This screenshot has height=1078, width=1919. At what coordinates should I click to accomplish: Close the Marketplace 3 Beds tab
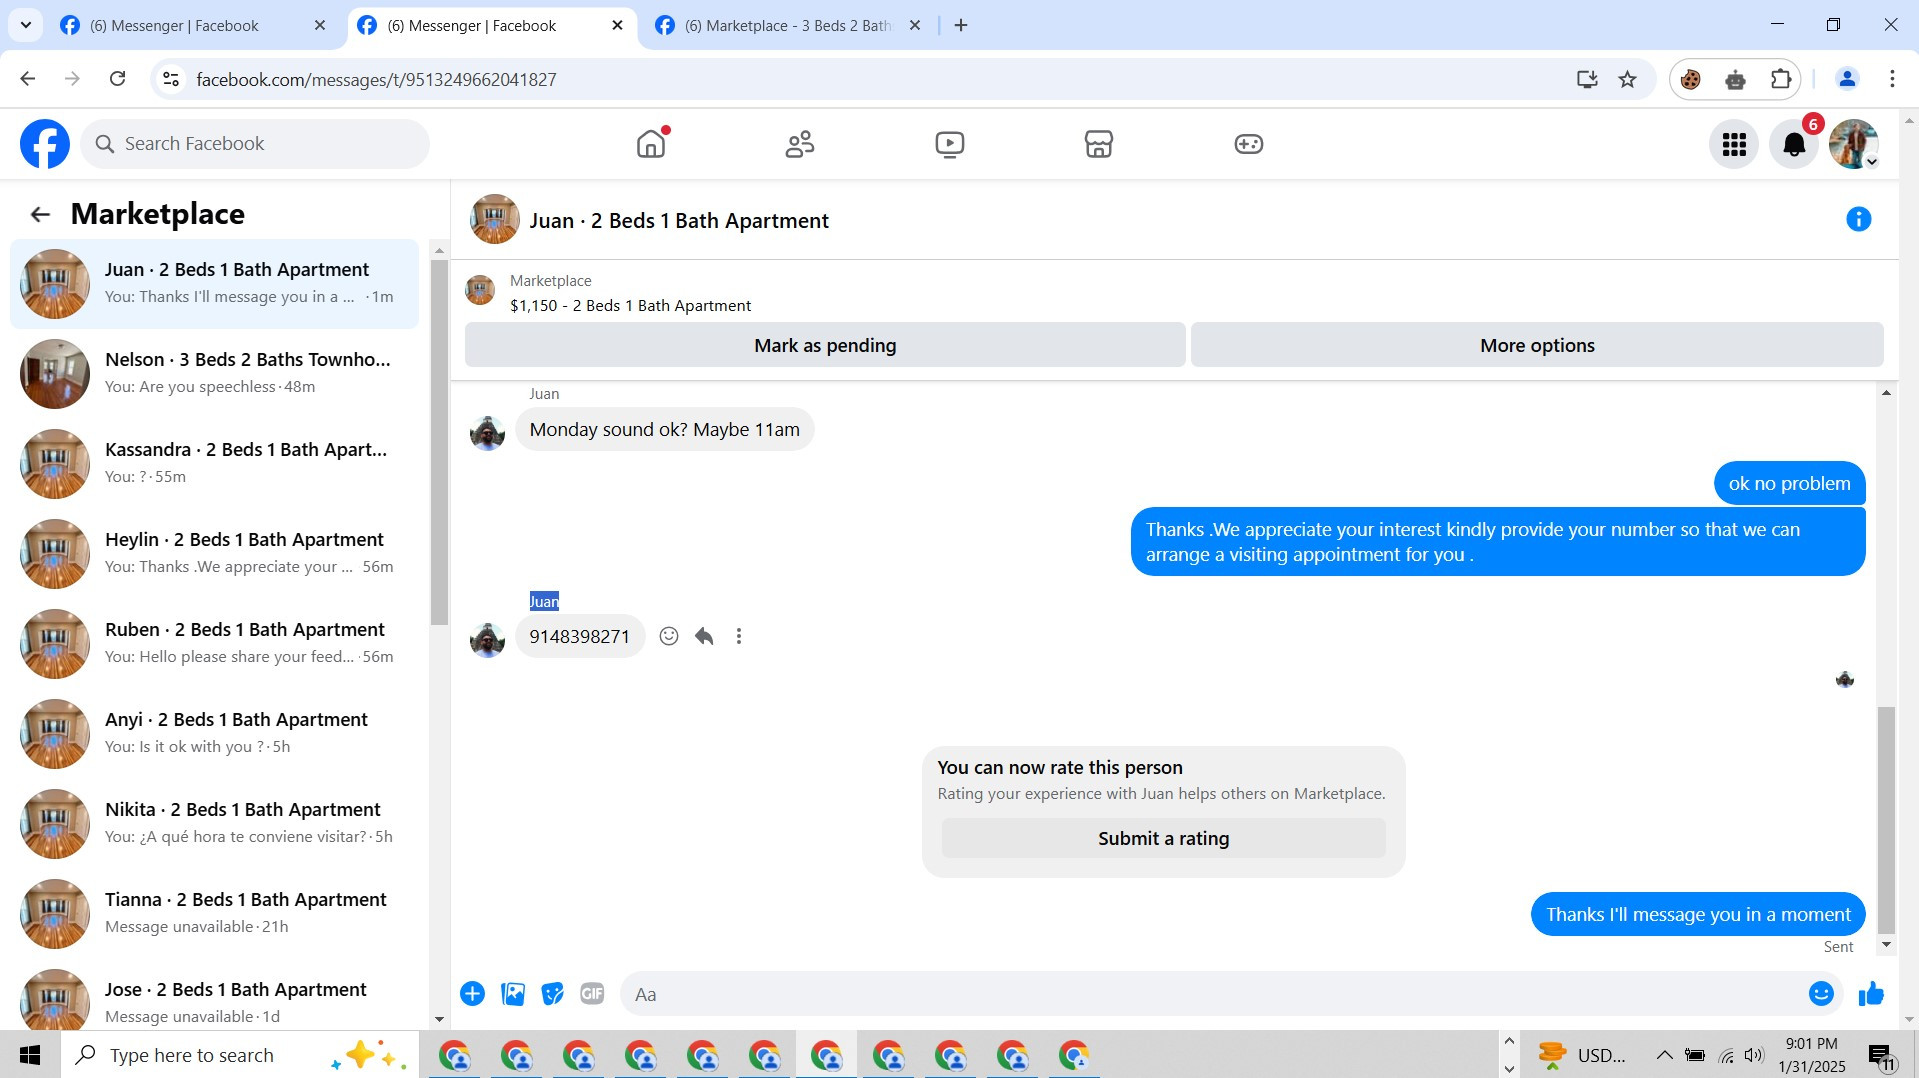tap(914, 25)
